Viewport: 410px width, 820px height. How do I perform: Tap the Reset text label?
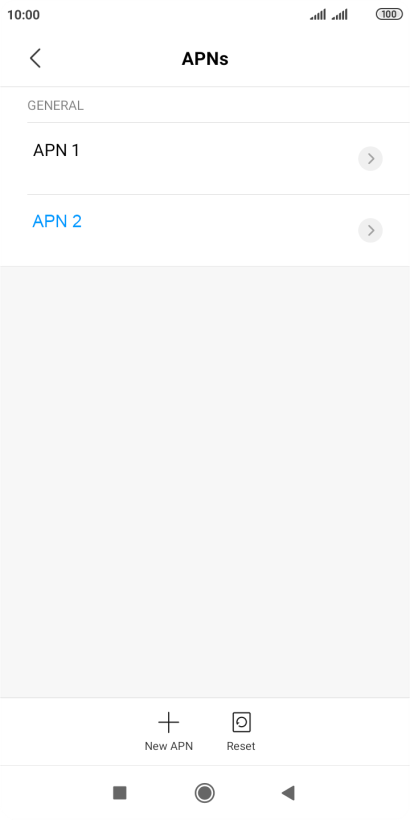[x=241, y=746]
